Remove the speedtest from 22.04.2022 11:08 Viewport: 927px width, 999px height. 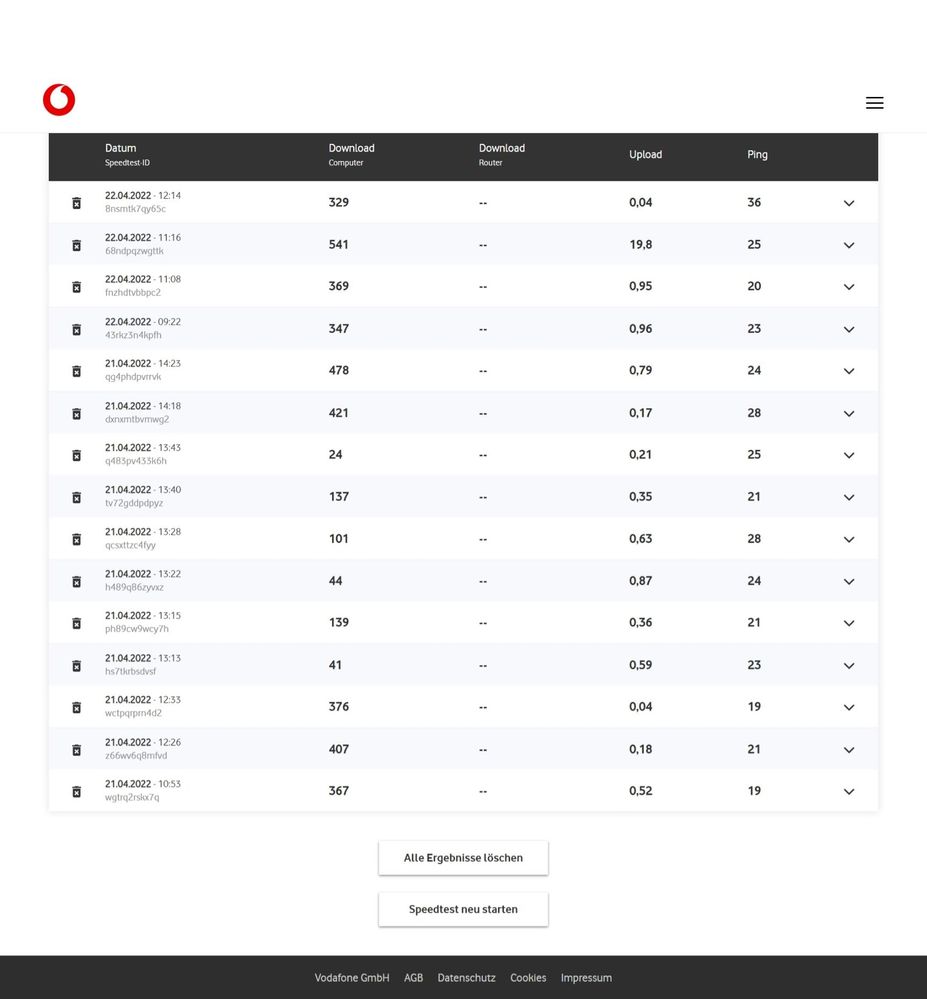pos(76,286)
